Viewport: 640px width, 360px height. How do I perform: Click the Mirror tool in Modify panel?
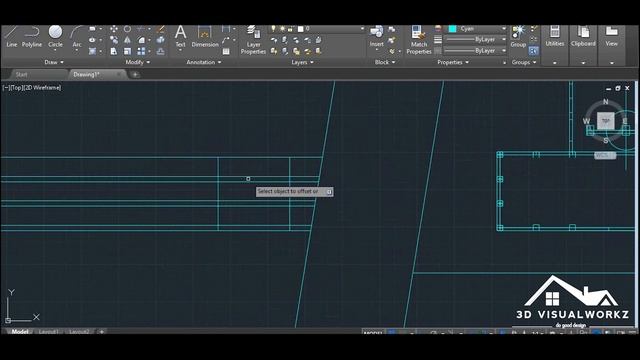point(127,40)
